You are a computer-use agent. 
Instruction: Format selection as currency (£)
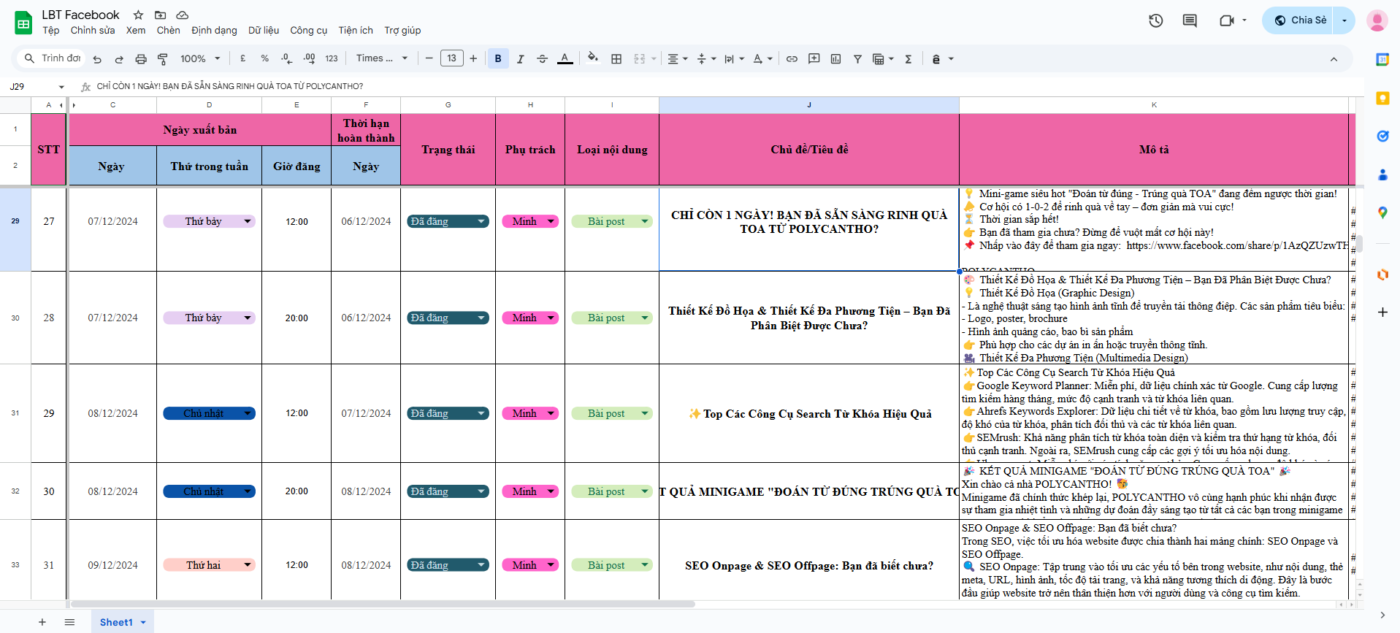pos(243,59)
